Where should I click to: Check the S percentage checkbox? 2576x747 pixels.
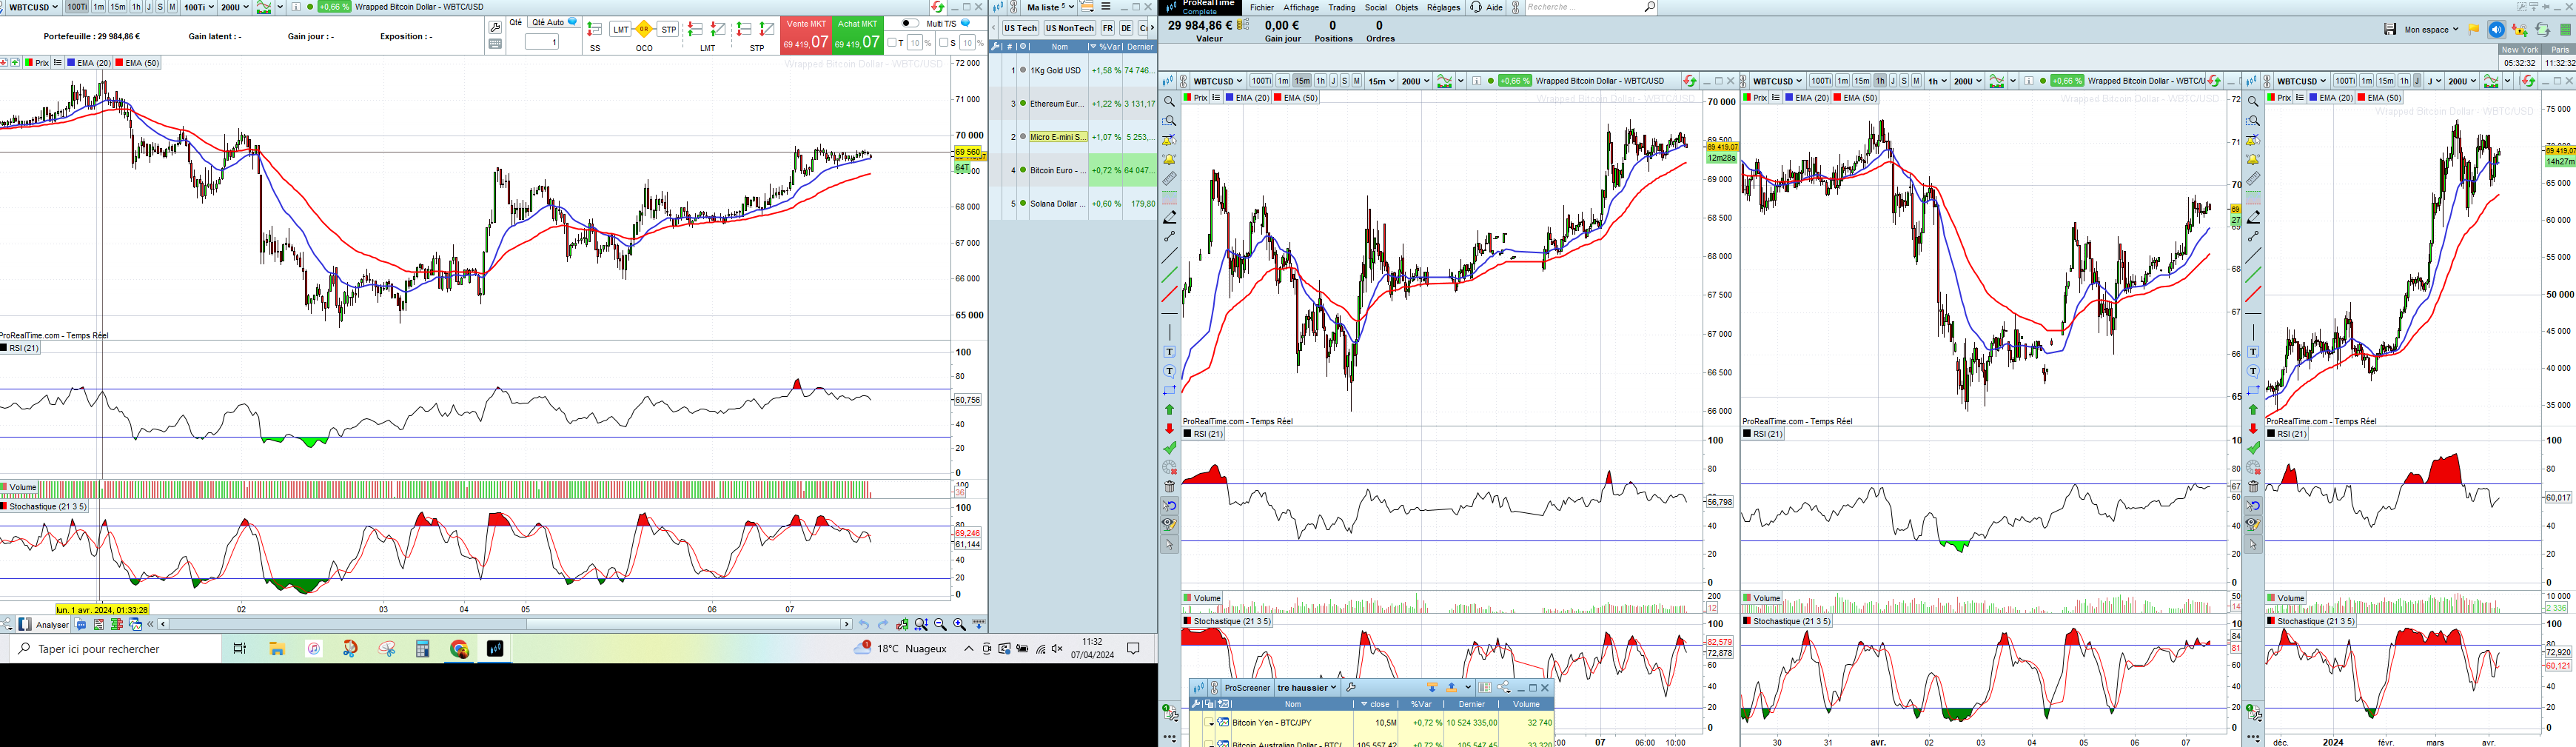tap(944, 43)
